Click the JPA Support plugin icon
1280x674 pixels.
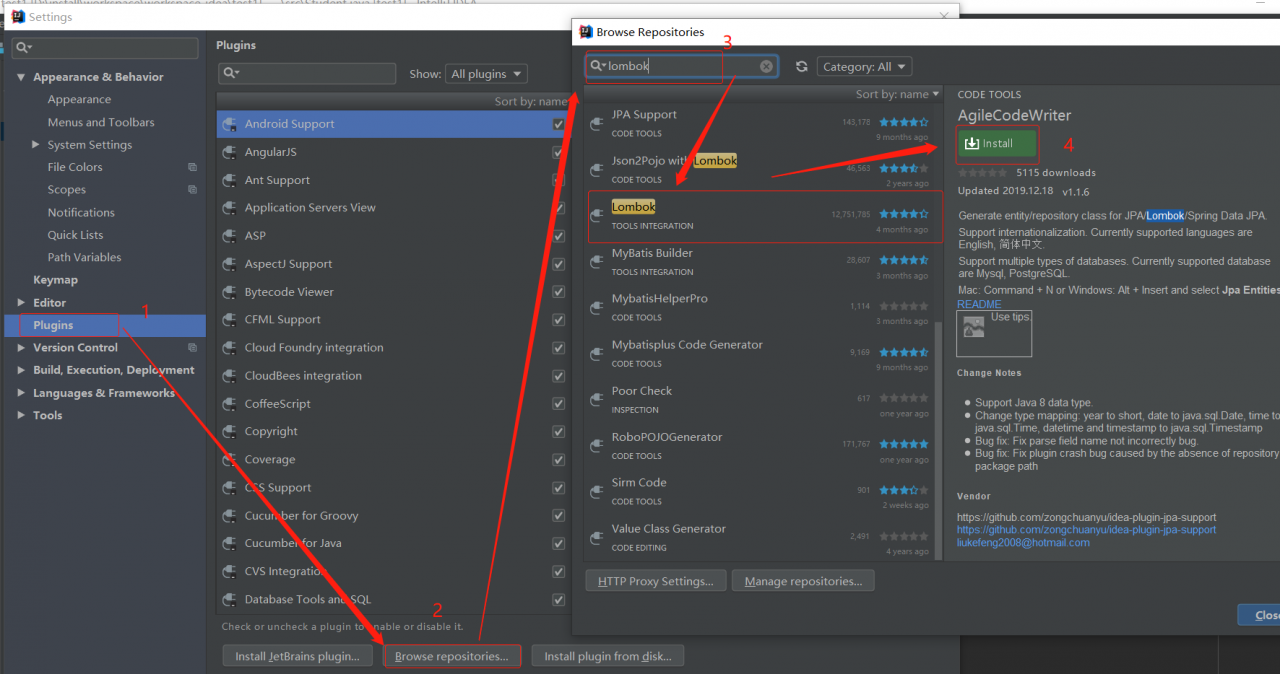click(596, 124)
